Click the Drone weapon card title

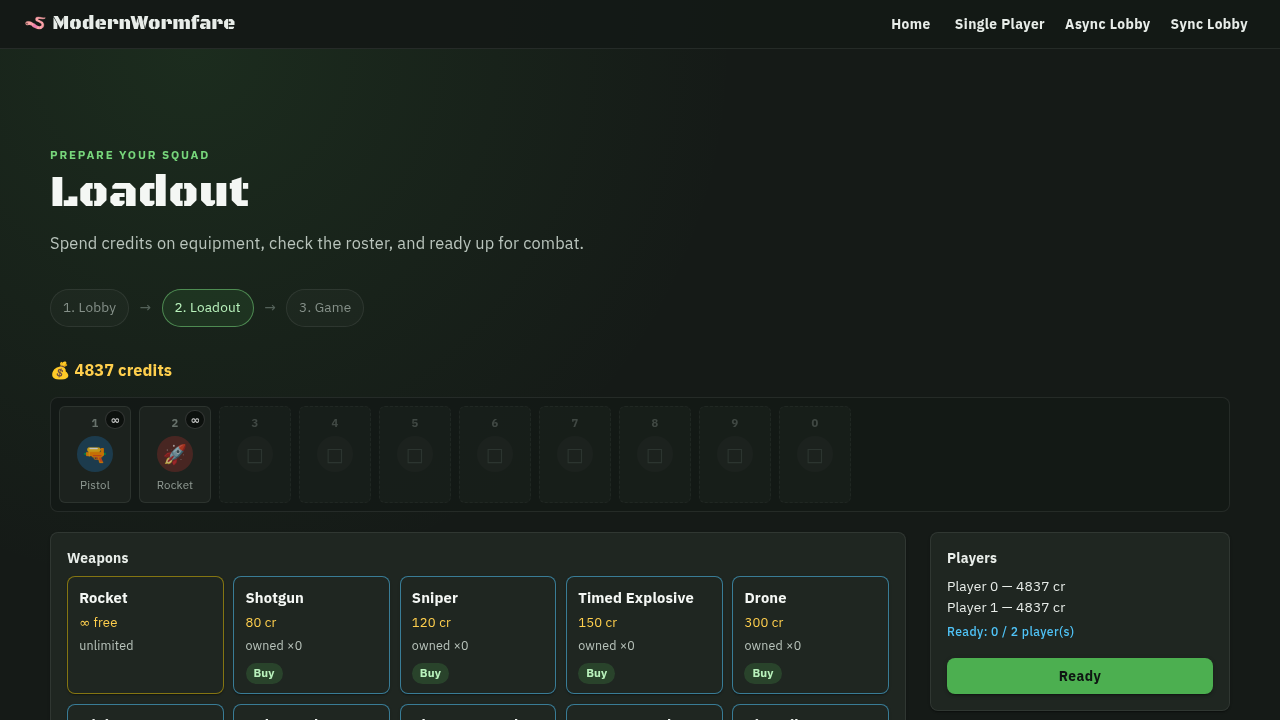(765, 598)
